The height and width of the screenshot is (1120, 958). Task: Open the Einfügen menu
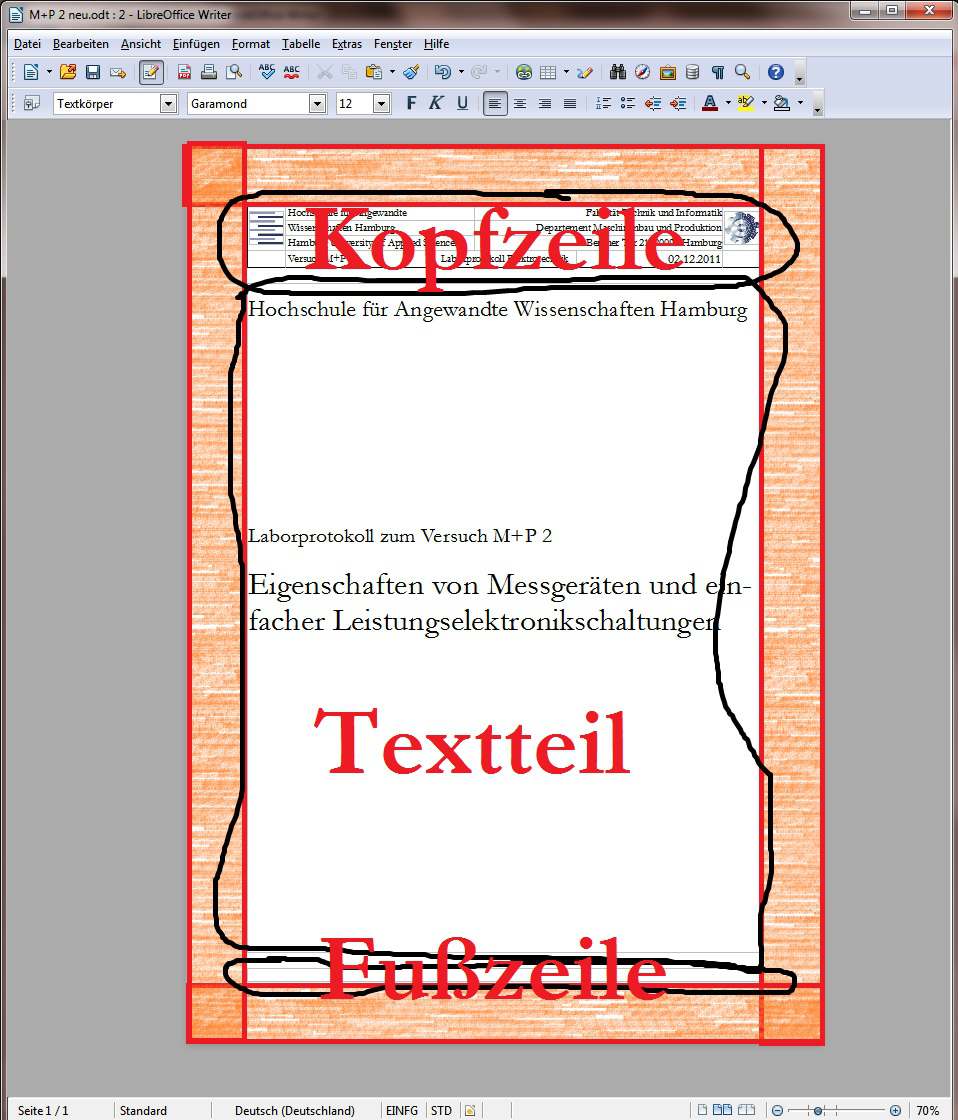click(196, 44)
